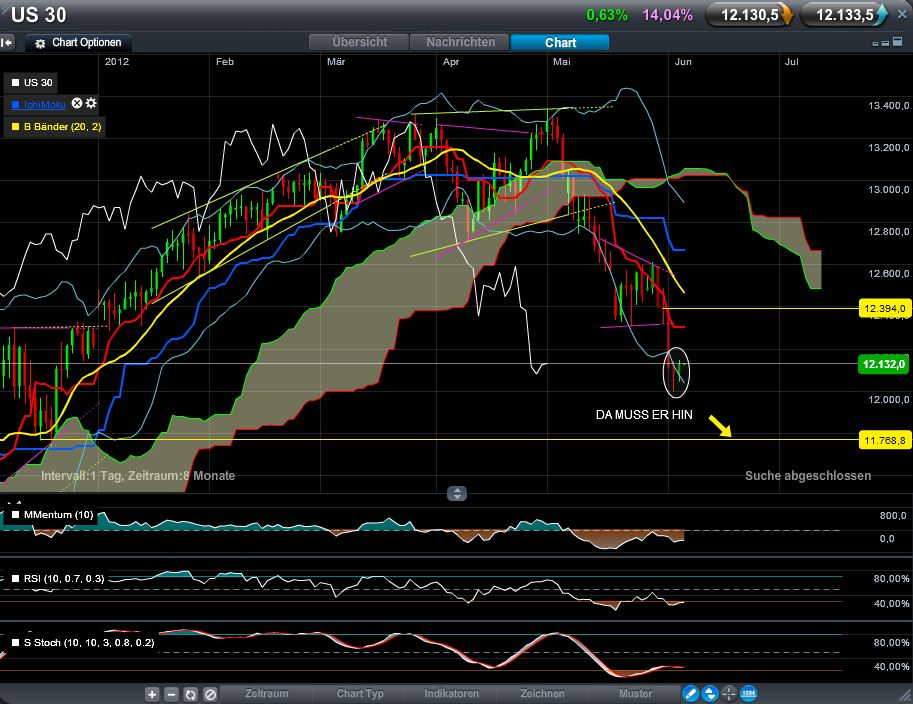Click the sell price button 12.130,5
This screenshot has width=913, height=704.
(x=749, y=15)
